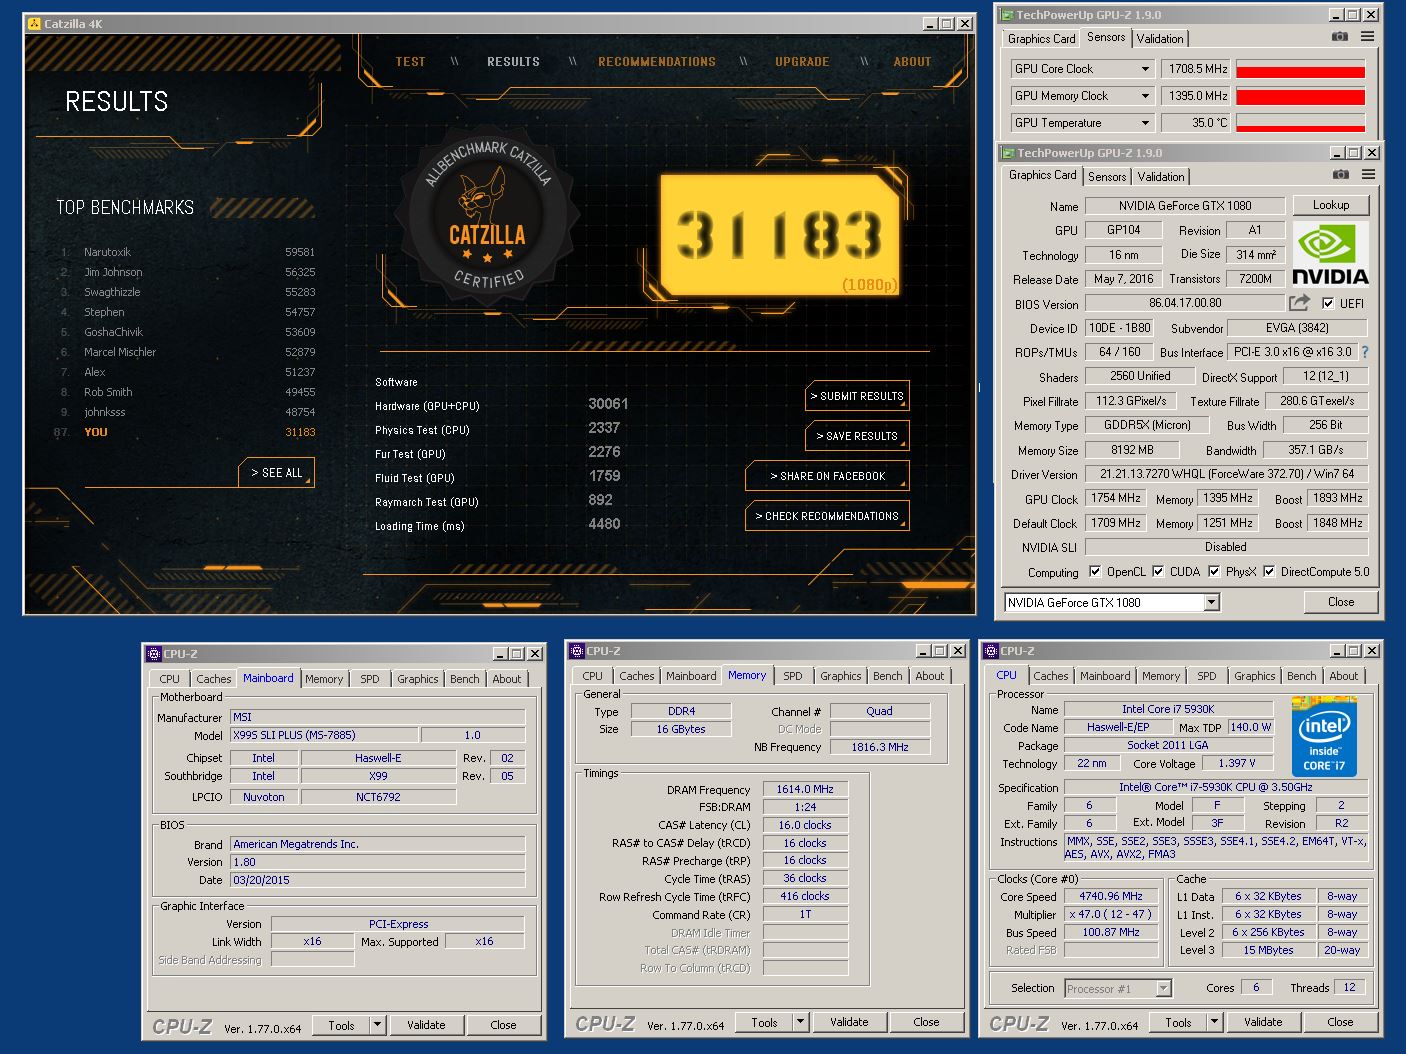Click GPU-Z Sensors window title icon
The width and height of the screenshot is (1406, 1054).
[1007, 15]
